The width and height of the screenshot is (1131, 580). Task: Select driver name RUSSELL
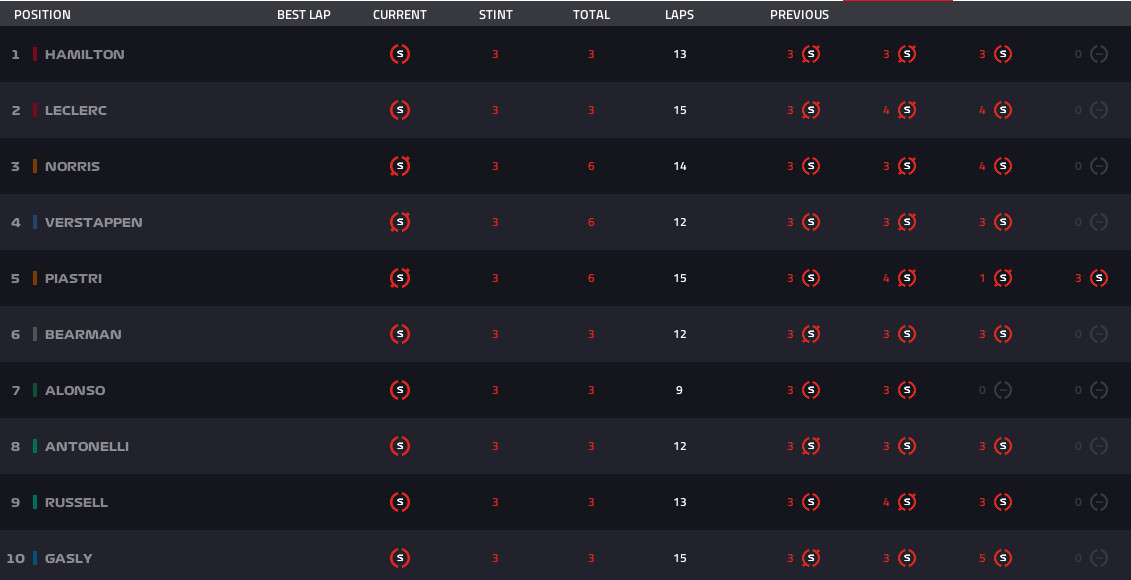[x=76, y=502]
